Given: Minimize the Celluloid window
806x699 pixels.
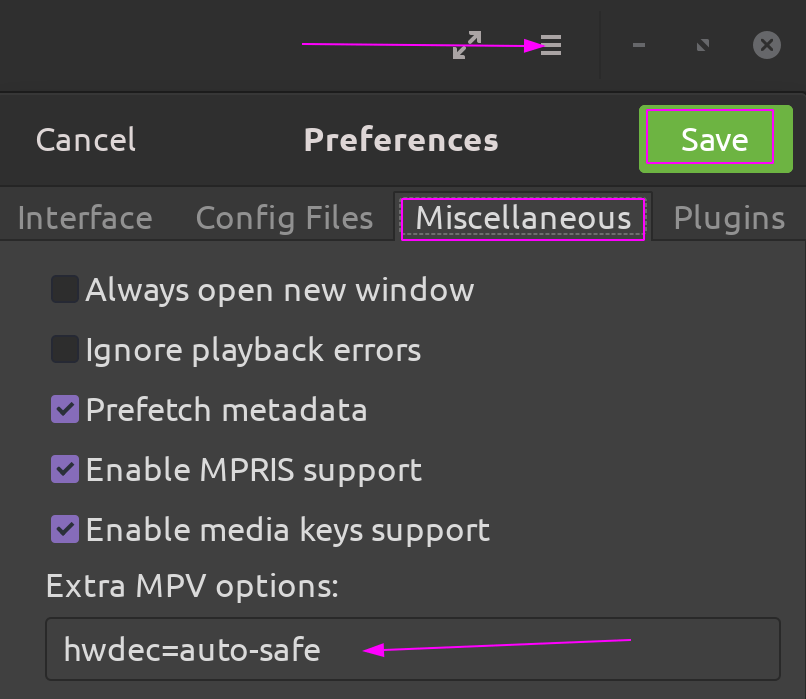Looking at the screenshot, I should click(638, 44).
